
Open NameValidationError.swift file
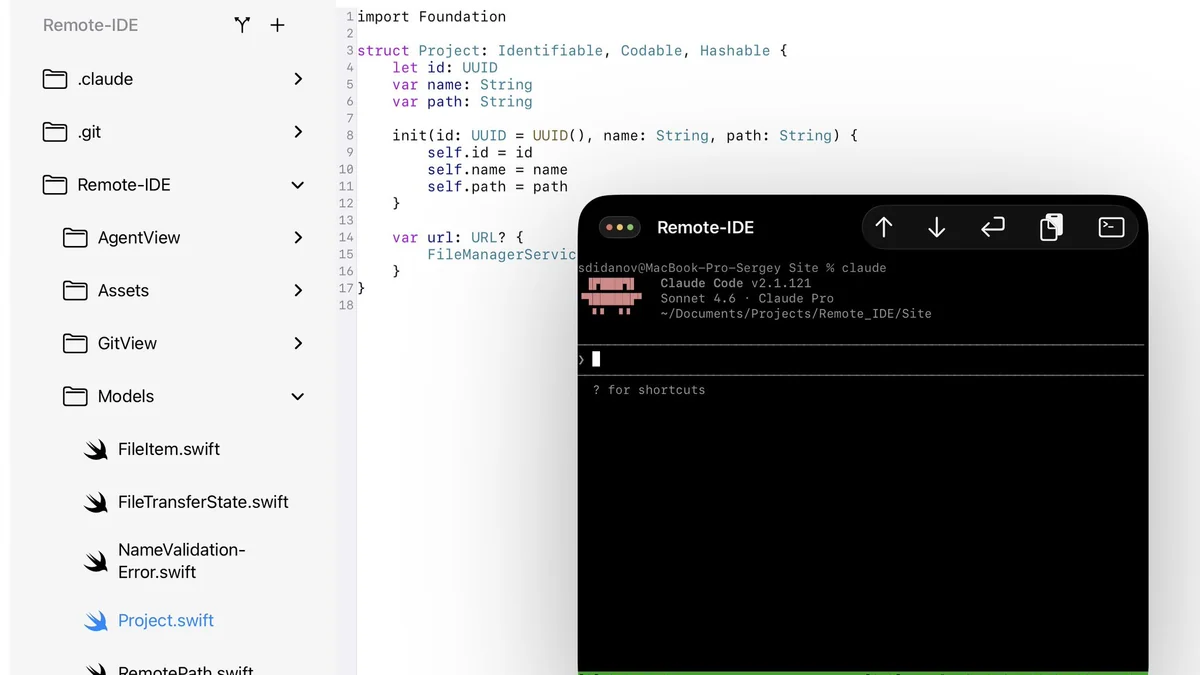[181, 561]
